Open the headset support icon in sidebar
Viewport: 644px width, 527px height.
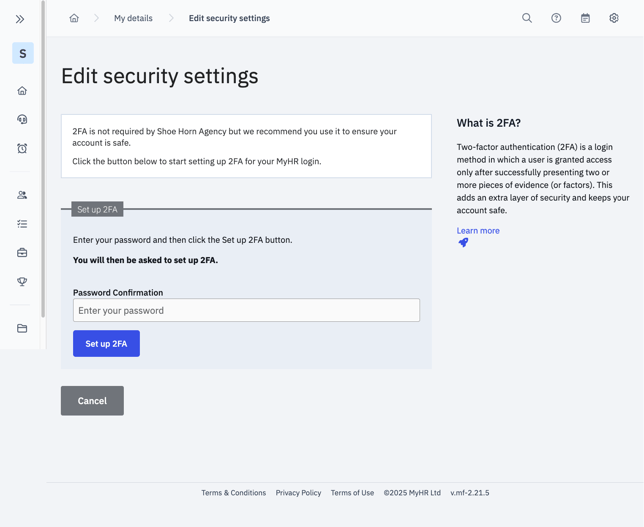pyautogui.click(x=22, y=119)
